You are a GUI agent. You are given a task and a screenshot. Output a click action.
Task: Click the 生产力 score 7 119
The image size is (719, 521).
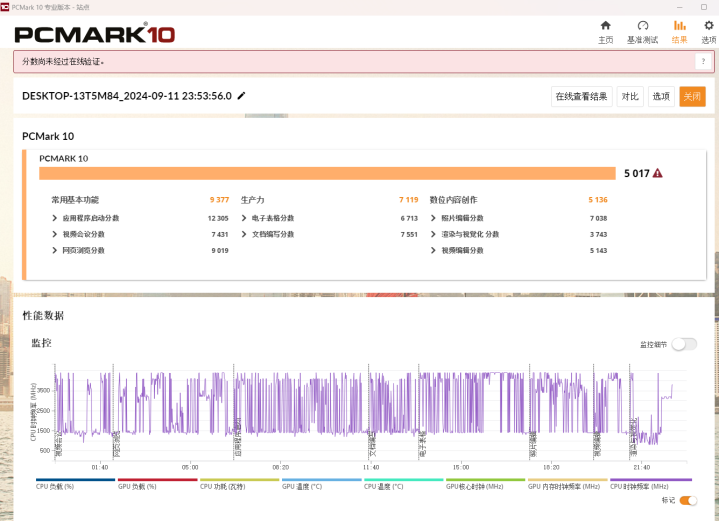pyautogui.click(x=409, y=200)
